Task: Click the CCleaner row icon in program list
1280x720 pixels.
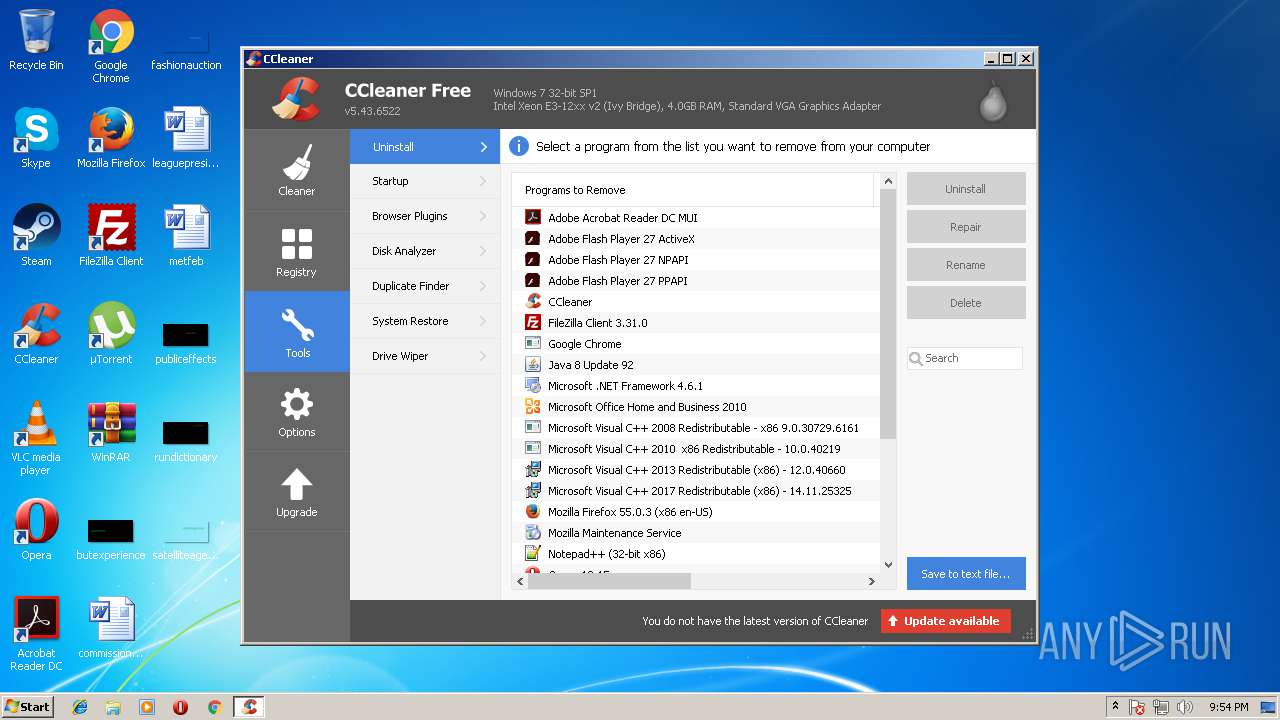Action: point(533,301)
